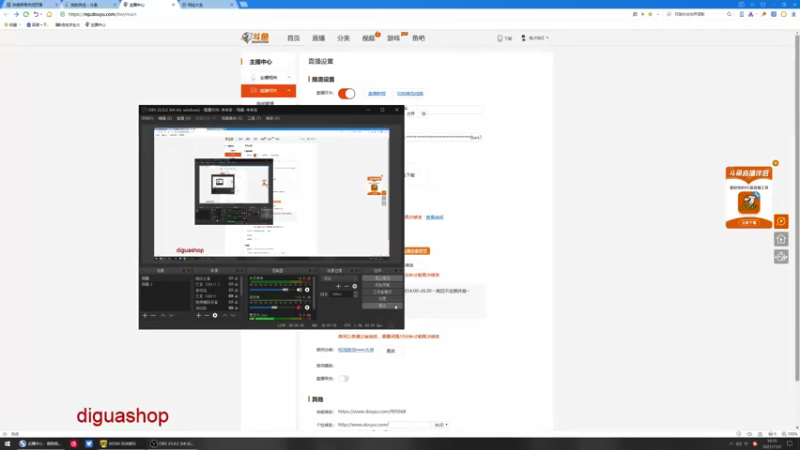Screen dimensions: 800x450
Task: Move source down in OBS Sources panel
Action: coord(233,315)
